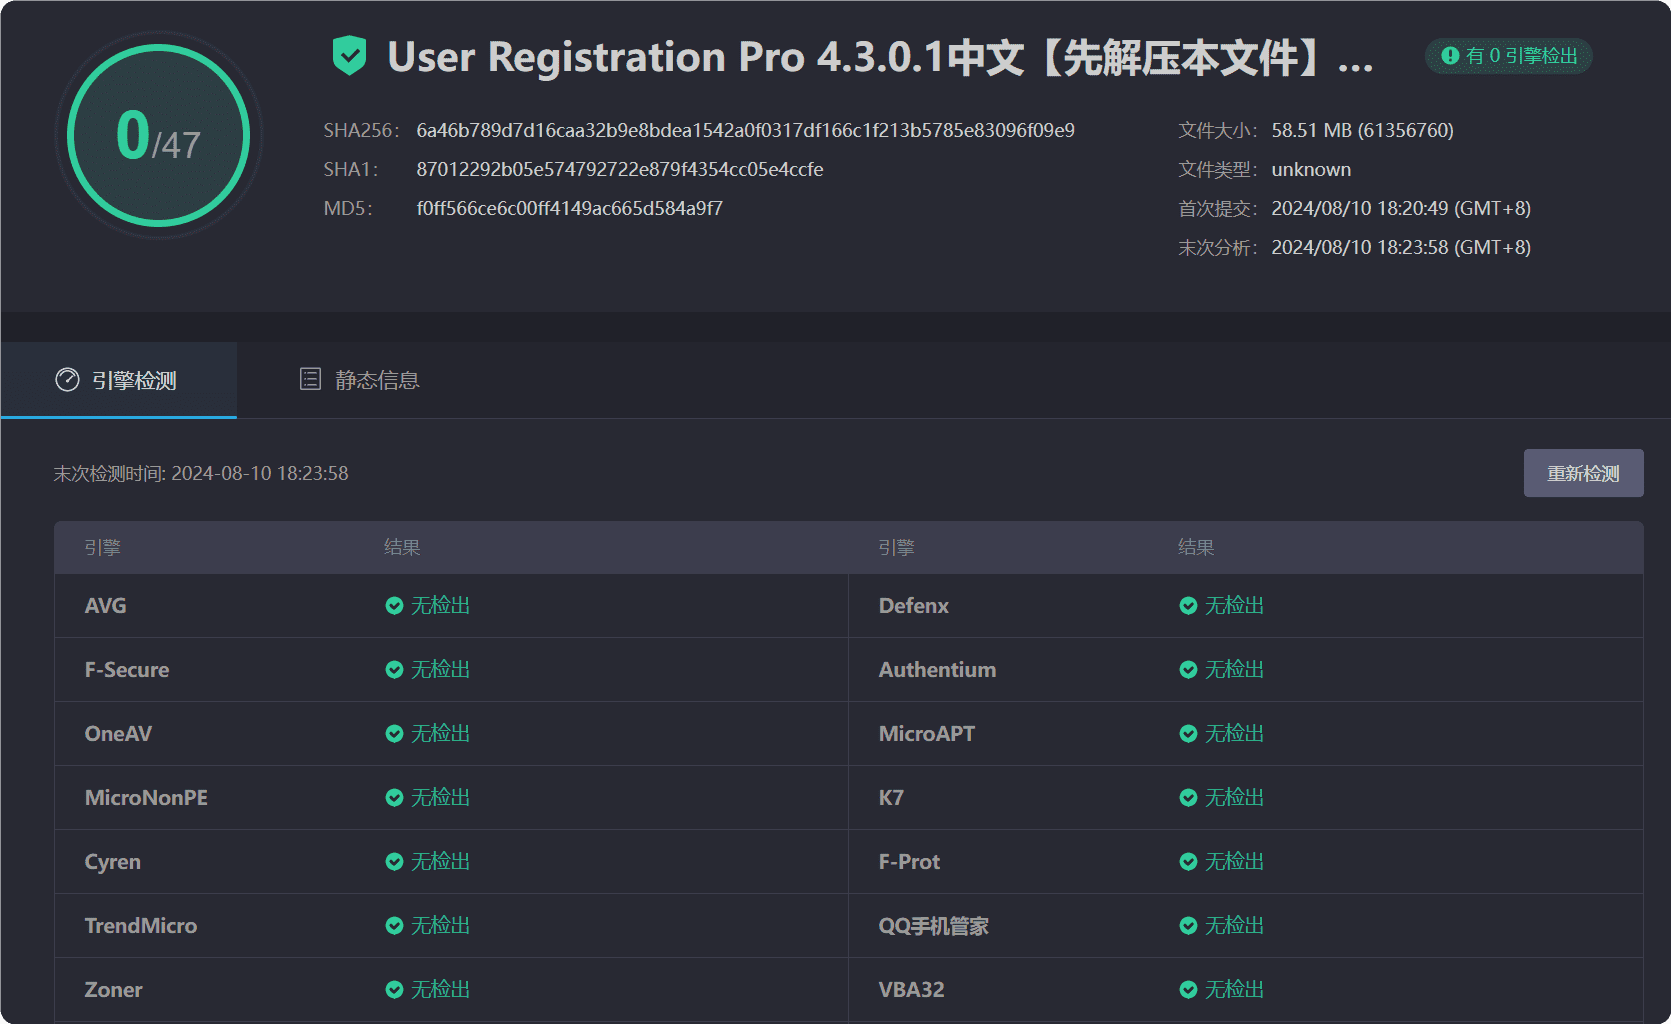Click first submission time 18:20:49 value
The image size is (1671, 1024).
click(x=1401, y=209)
